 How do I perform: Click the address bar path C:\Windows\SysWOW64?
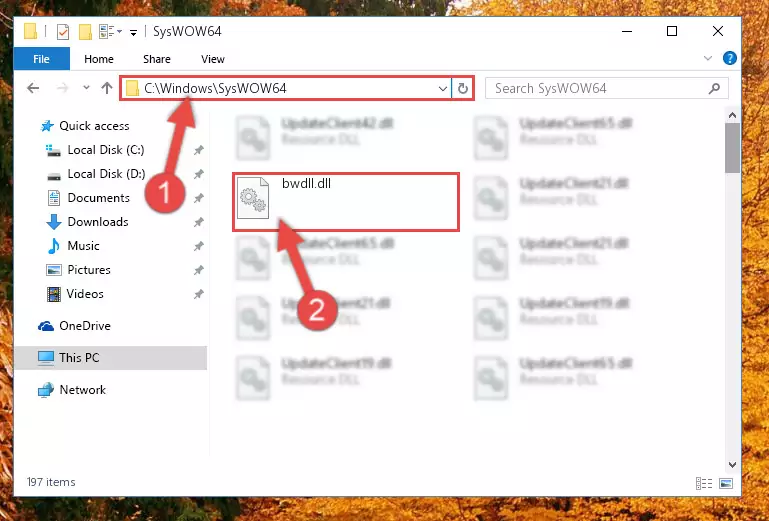pyautogui.click(x=215, y=88)
